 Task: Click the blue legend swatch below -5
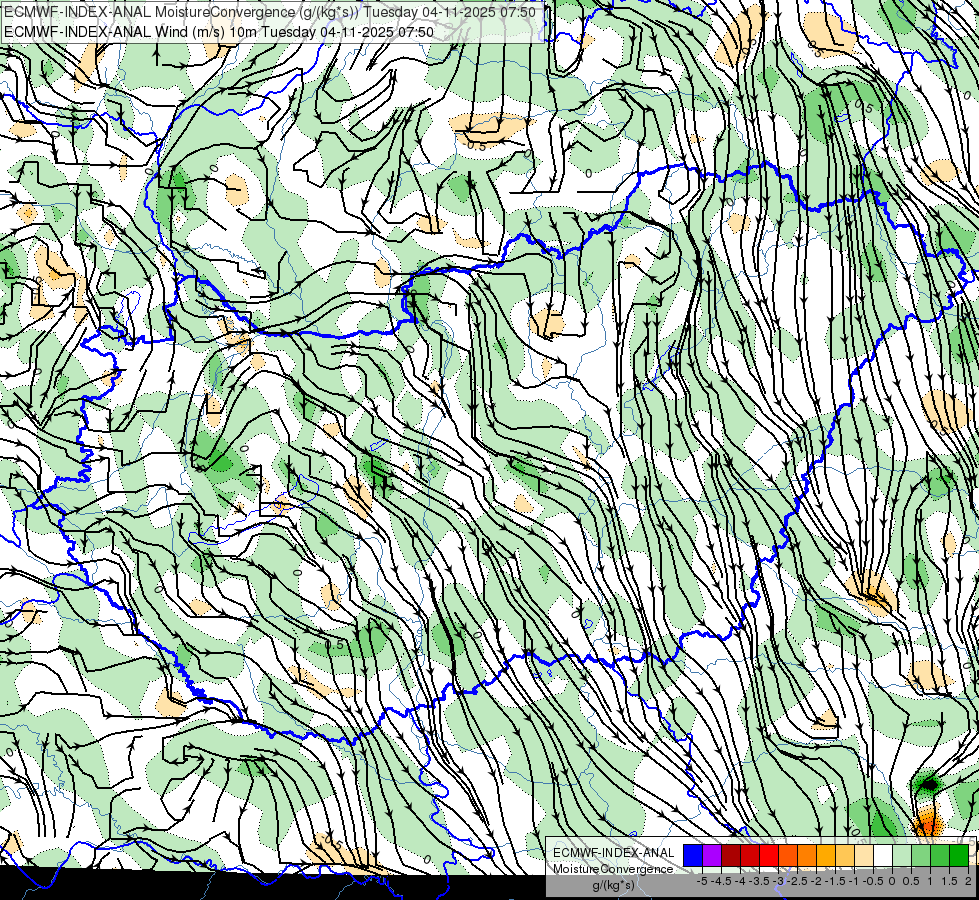(693, 855)
